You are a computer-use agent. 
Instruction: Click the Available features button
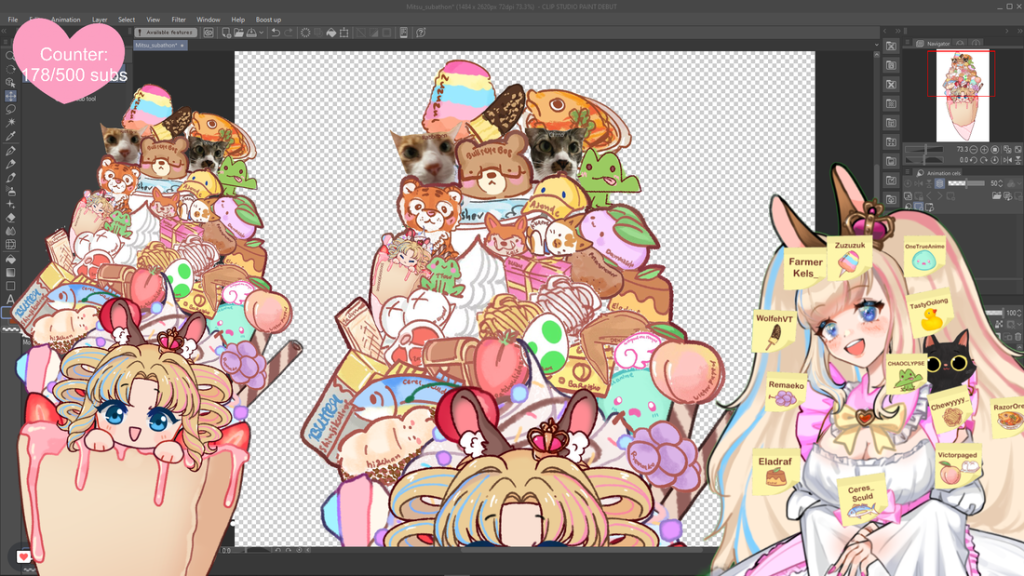[x=166, y=32]
